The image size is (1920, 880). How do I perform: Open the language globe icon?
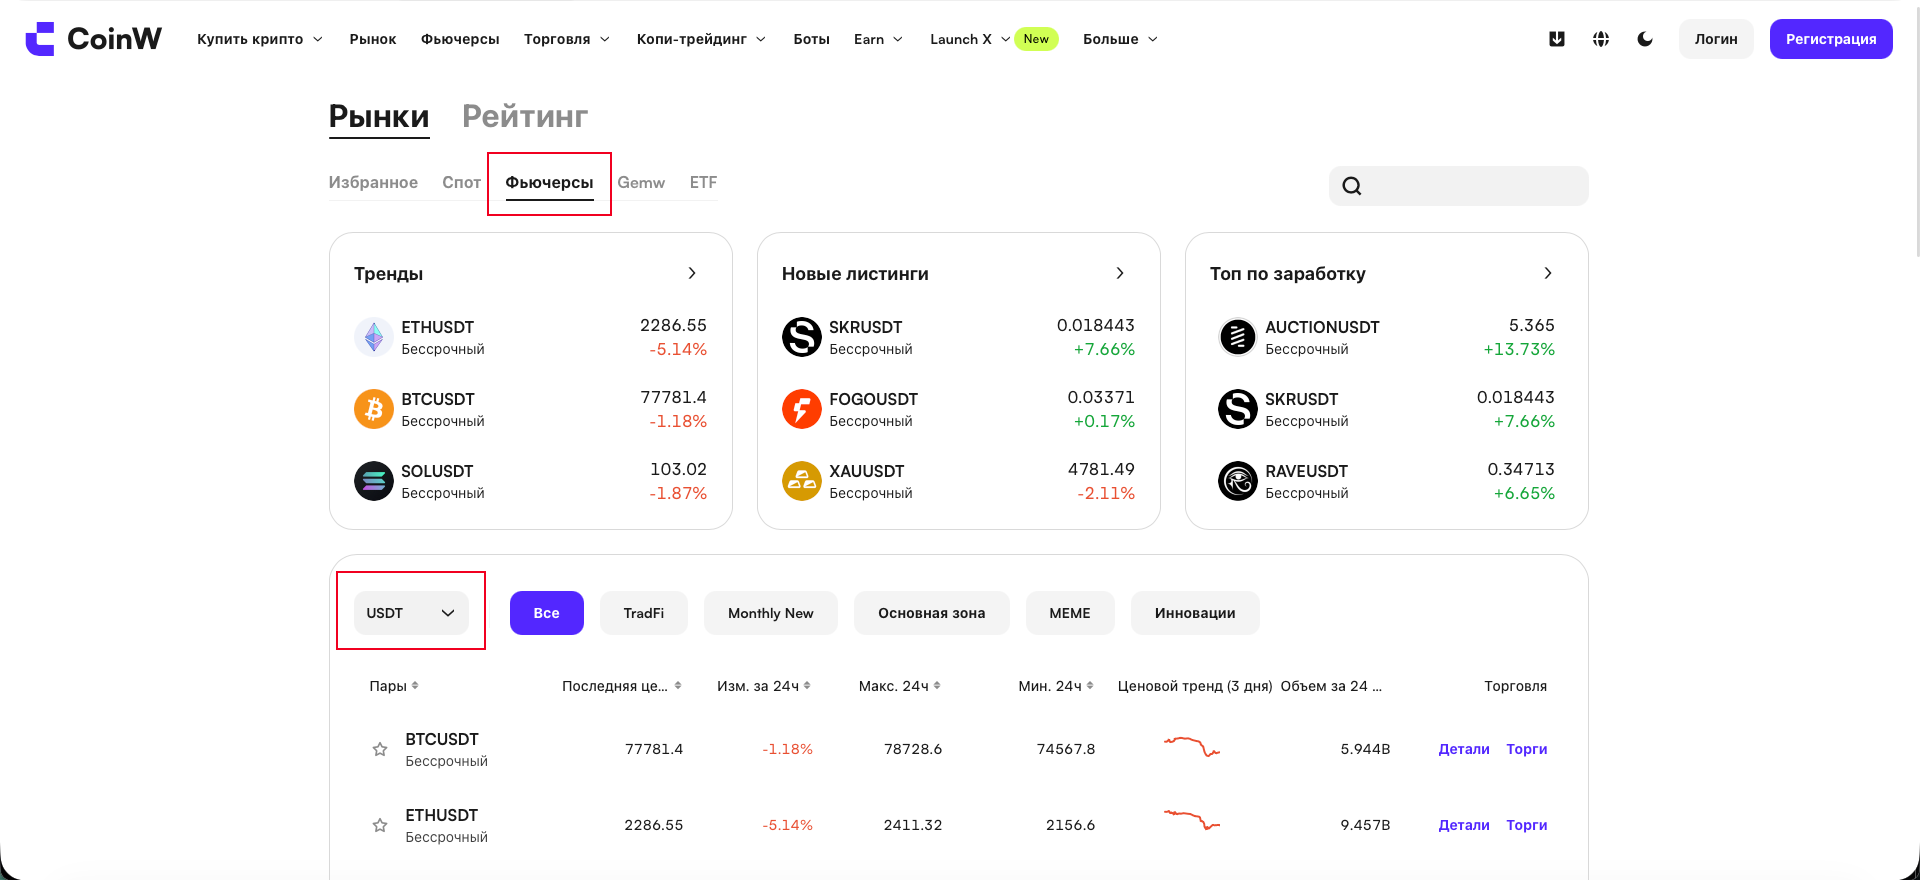coord(1601,39)
